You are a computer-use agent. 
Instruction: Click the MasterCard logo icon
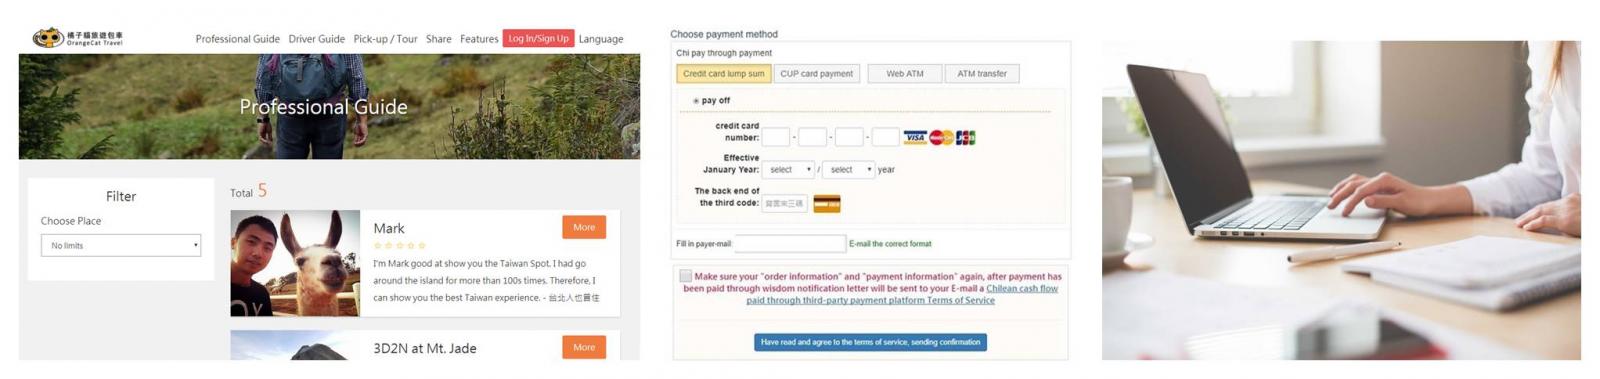[941, 138]
